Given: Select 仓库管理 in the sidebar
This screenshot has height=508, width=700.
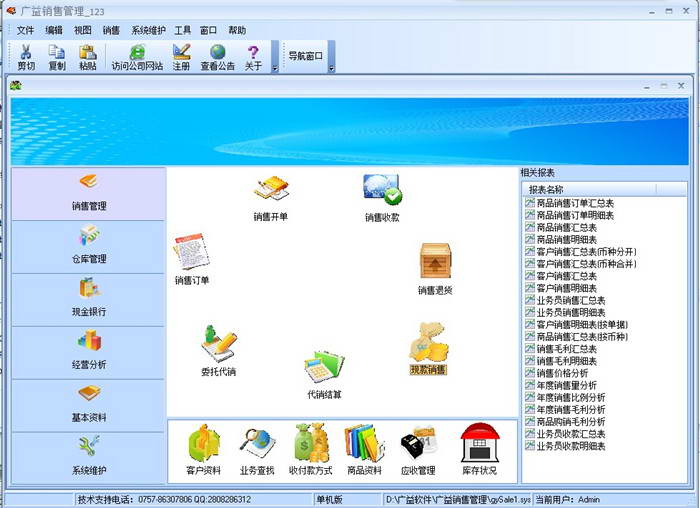Looking at the screenshot, I should 88,247.
